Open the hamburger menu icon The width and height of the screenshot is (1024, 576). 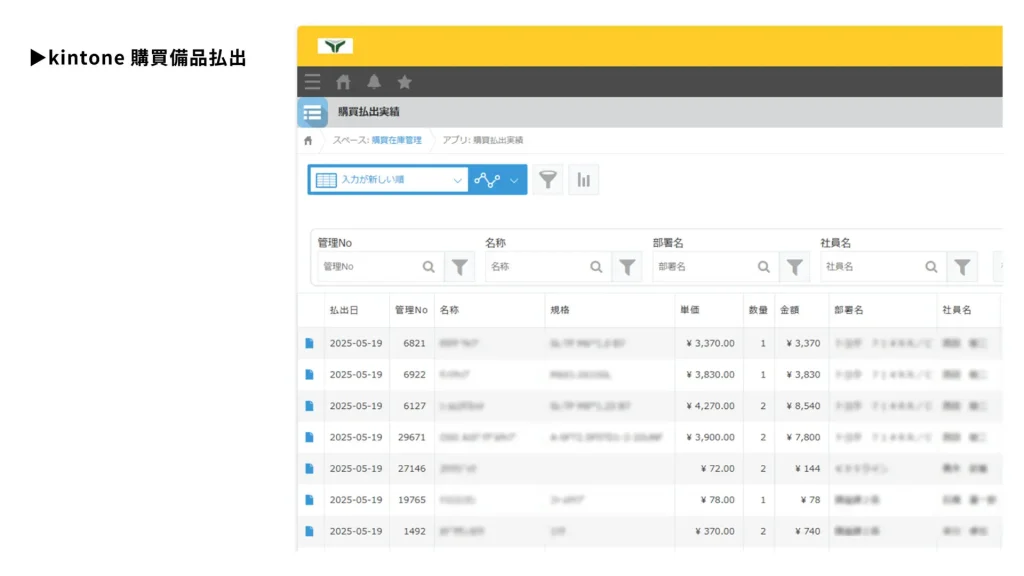(313, 82)
